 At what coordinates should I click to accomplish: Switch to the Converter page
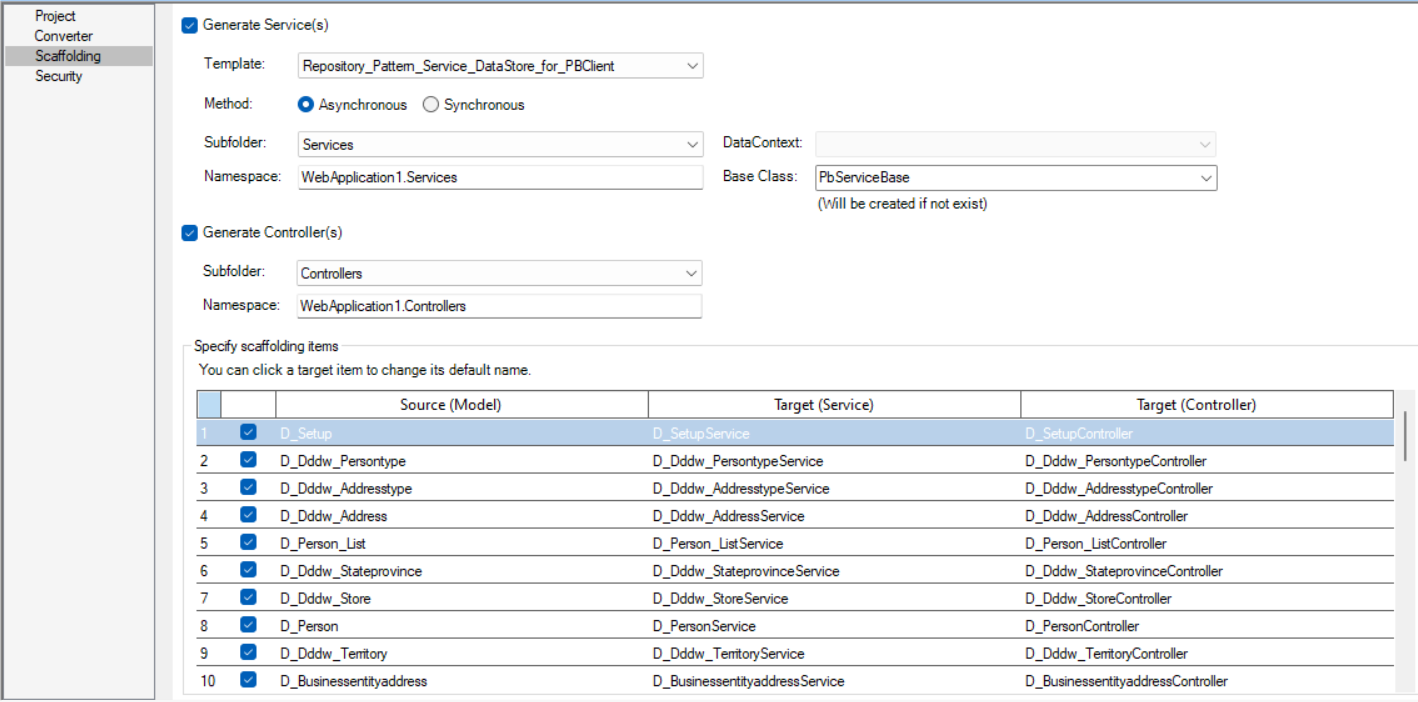tap(63, 36)
